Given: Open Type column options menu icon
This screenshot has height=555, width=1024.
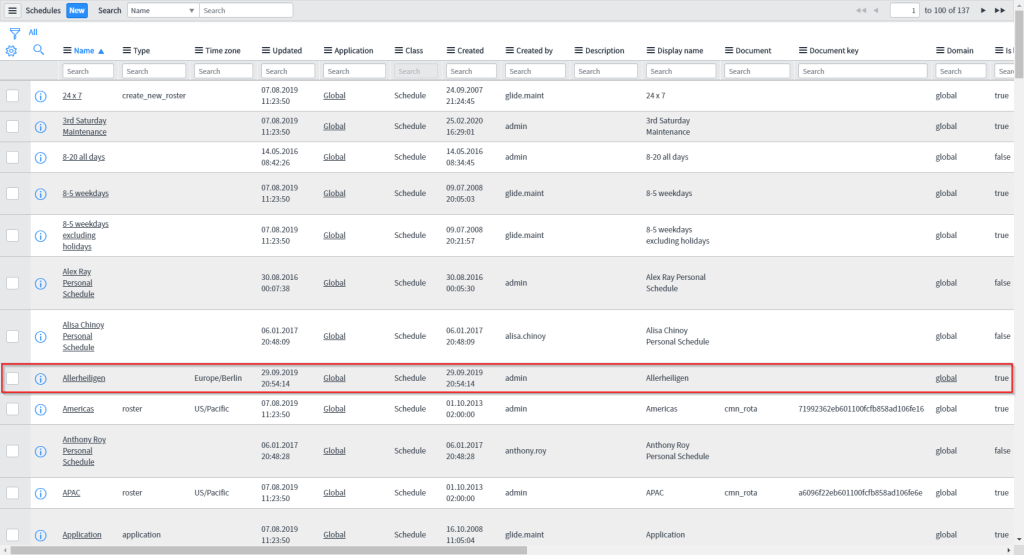Looking at the screenshot, I should point(127,51).
